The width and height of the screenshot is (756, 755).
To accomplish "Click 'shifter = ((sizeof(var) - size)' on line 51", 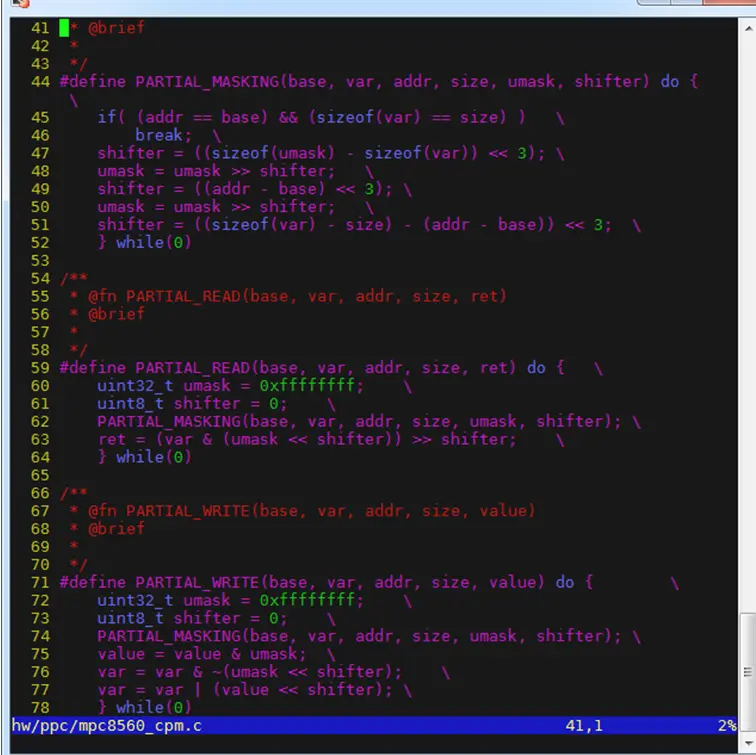I will (244, 225).
